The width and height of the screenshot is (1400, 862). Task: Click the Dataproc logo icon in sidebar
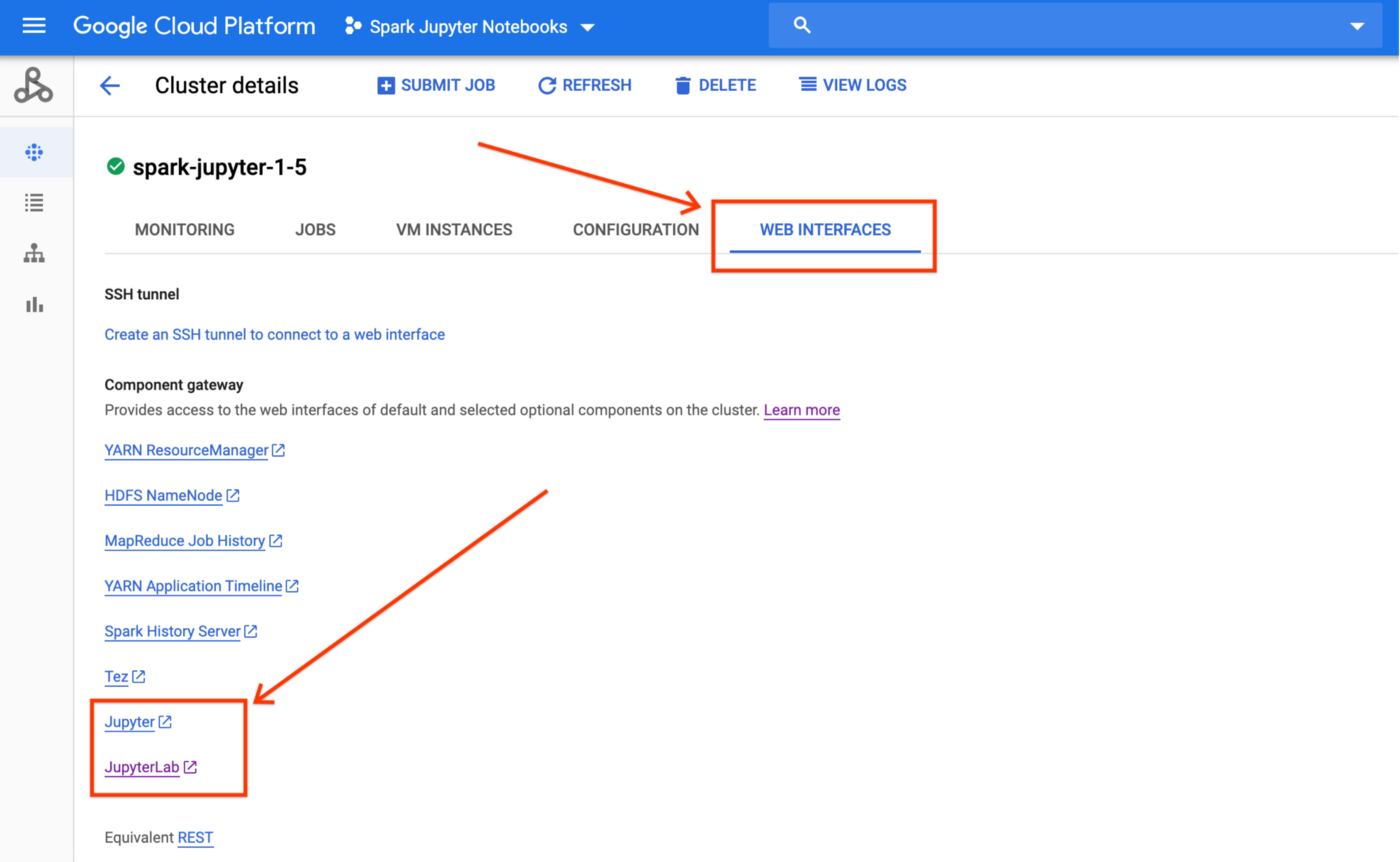(34, 86)
